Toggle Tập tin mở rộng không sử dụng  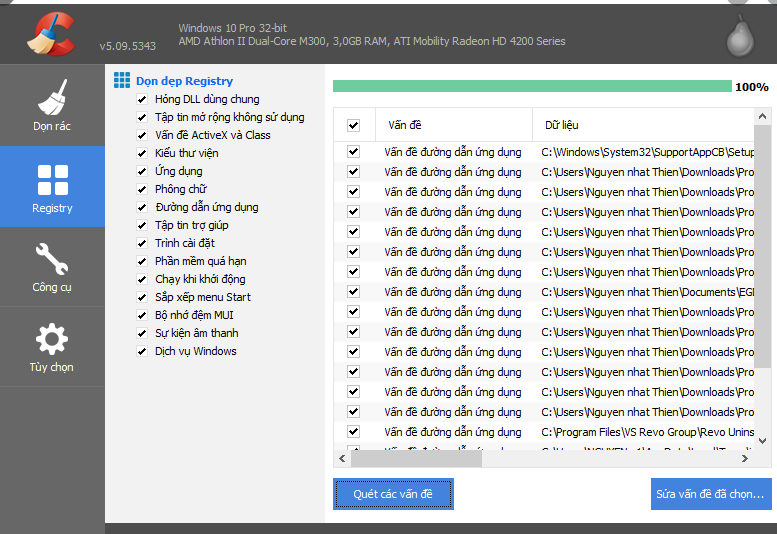[x=142, y=117]
